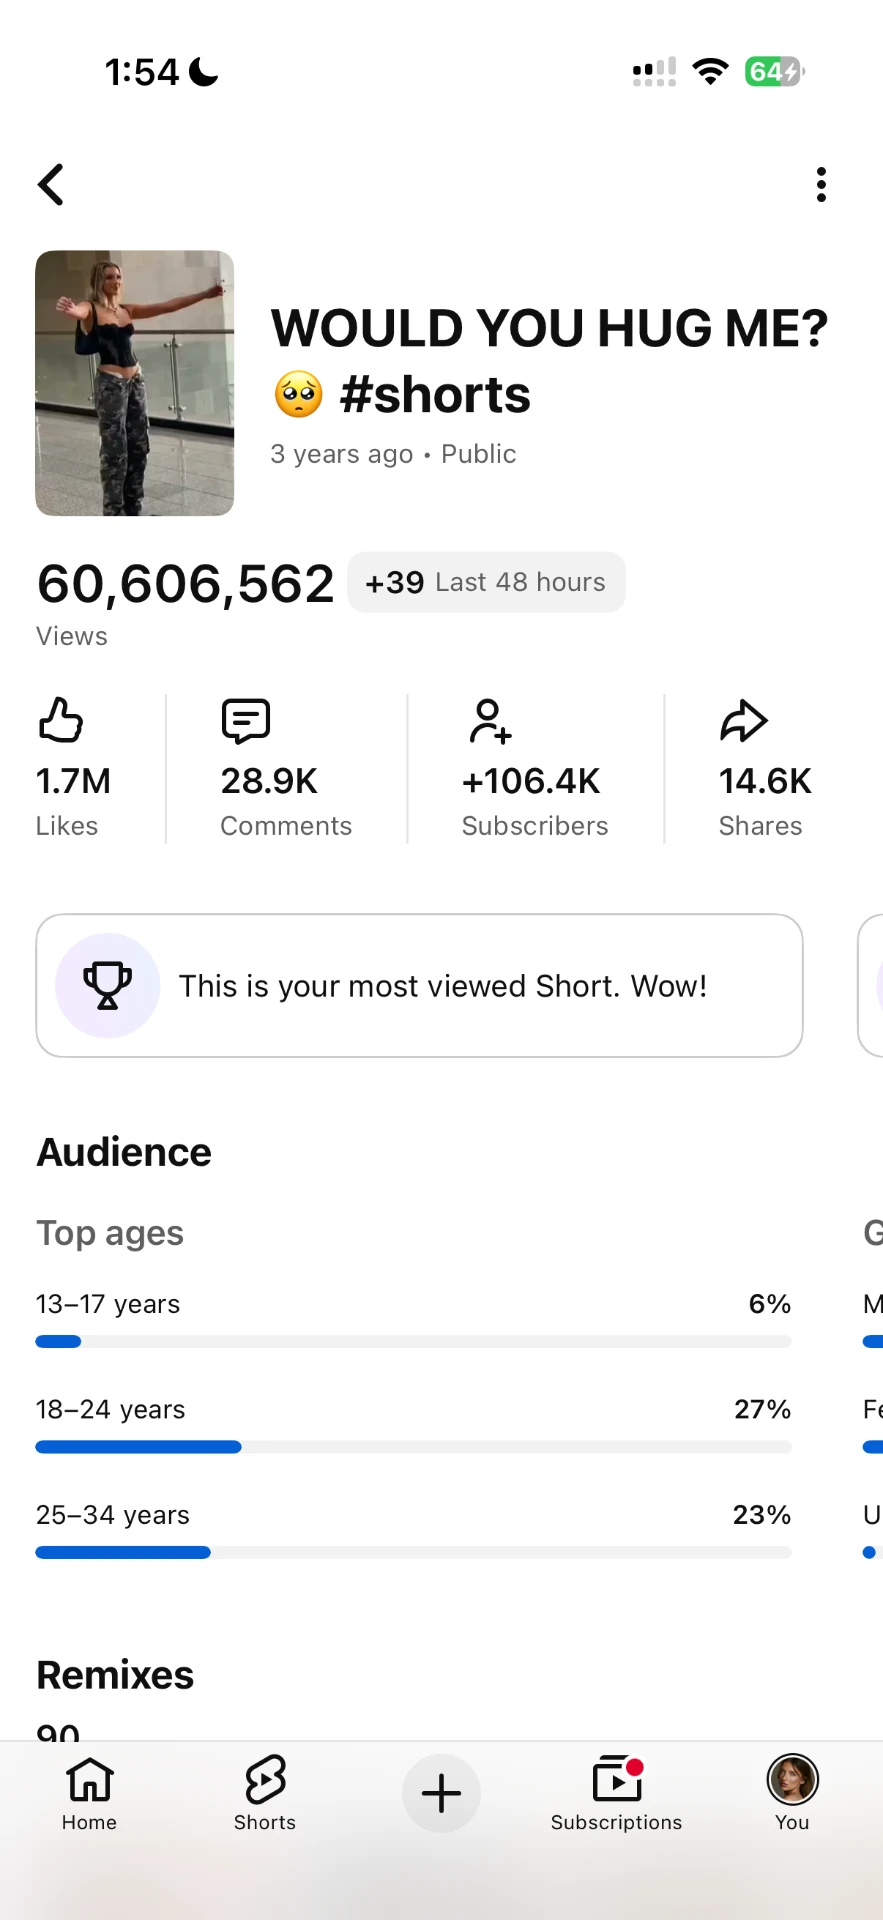Tap the 1:54 clock in status bar
Image resolution: width=883 pixels, height=1920 pixels.
click(142, 72)
